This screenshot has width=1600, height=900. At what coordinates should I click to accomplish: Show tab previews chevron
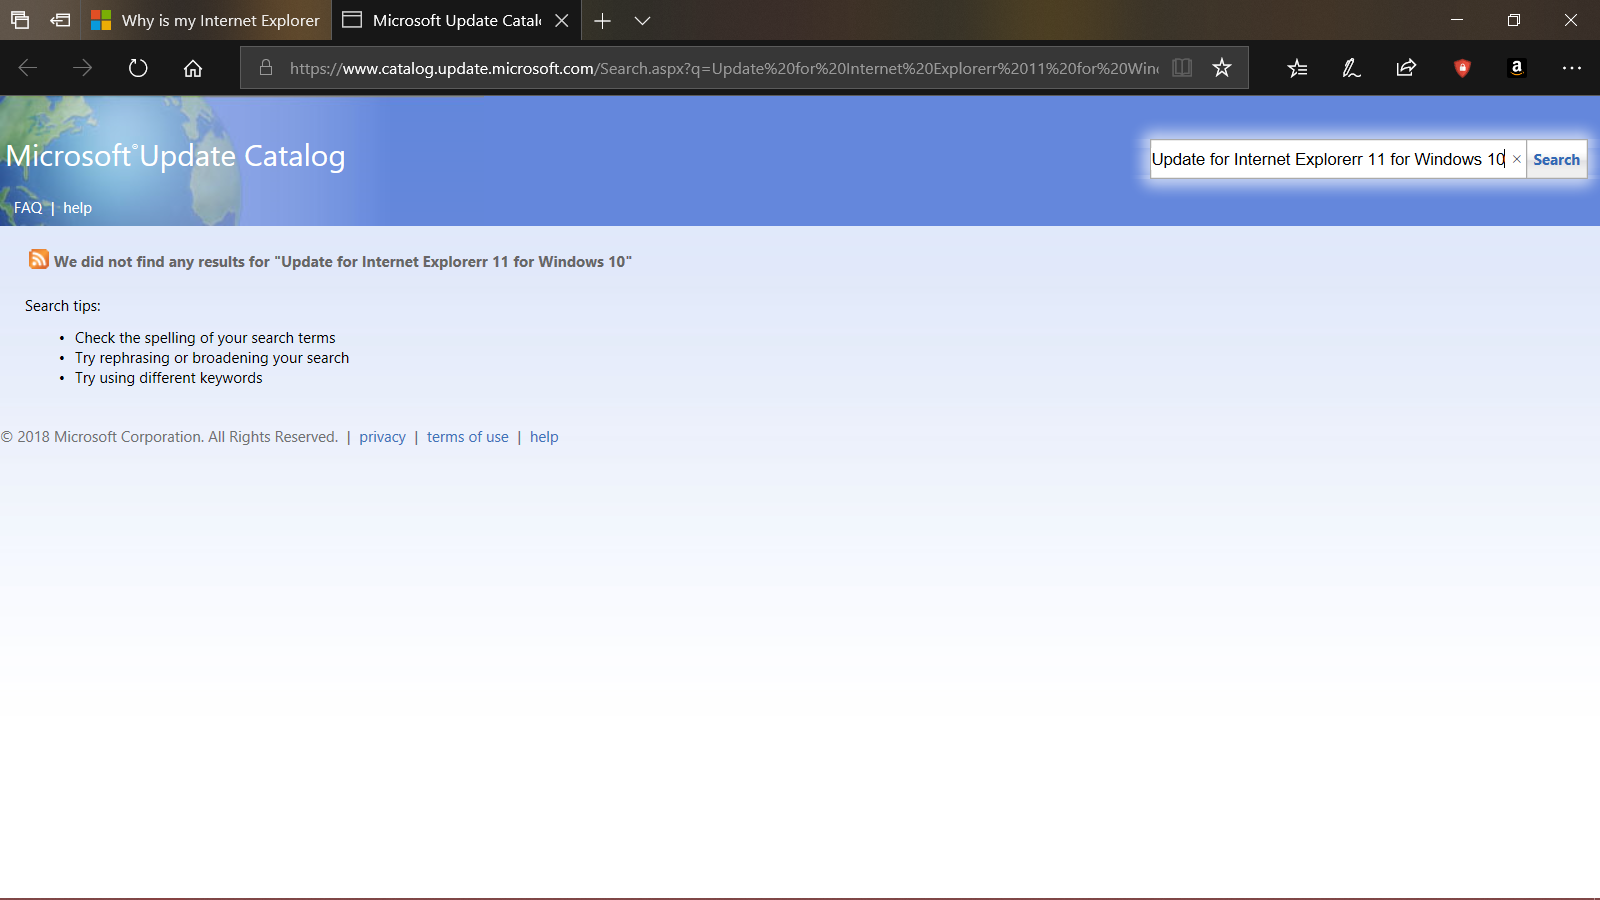(x=643, y=20)
